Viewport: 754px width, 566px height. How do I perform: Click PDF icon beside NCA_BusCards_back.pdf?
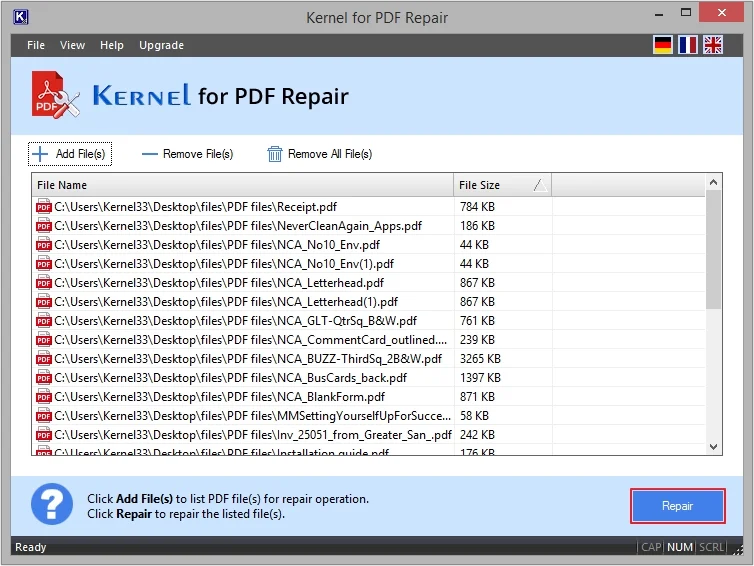click(44, 377)
